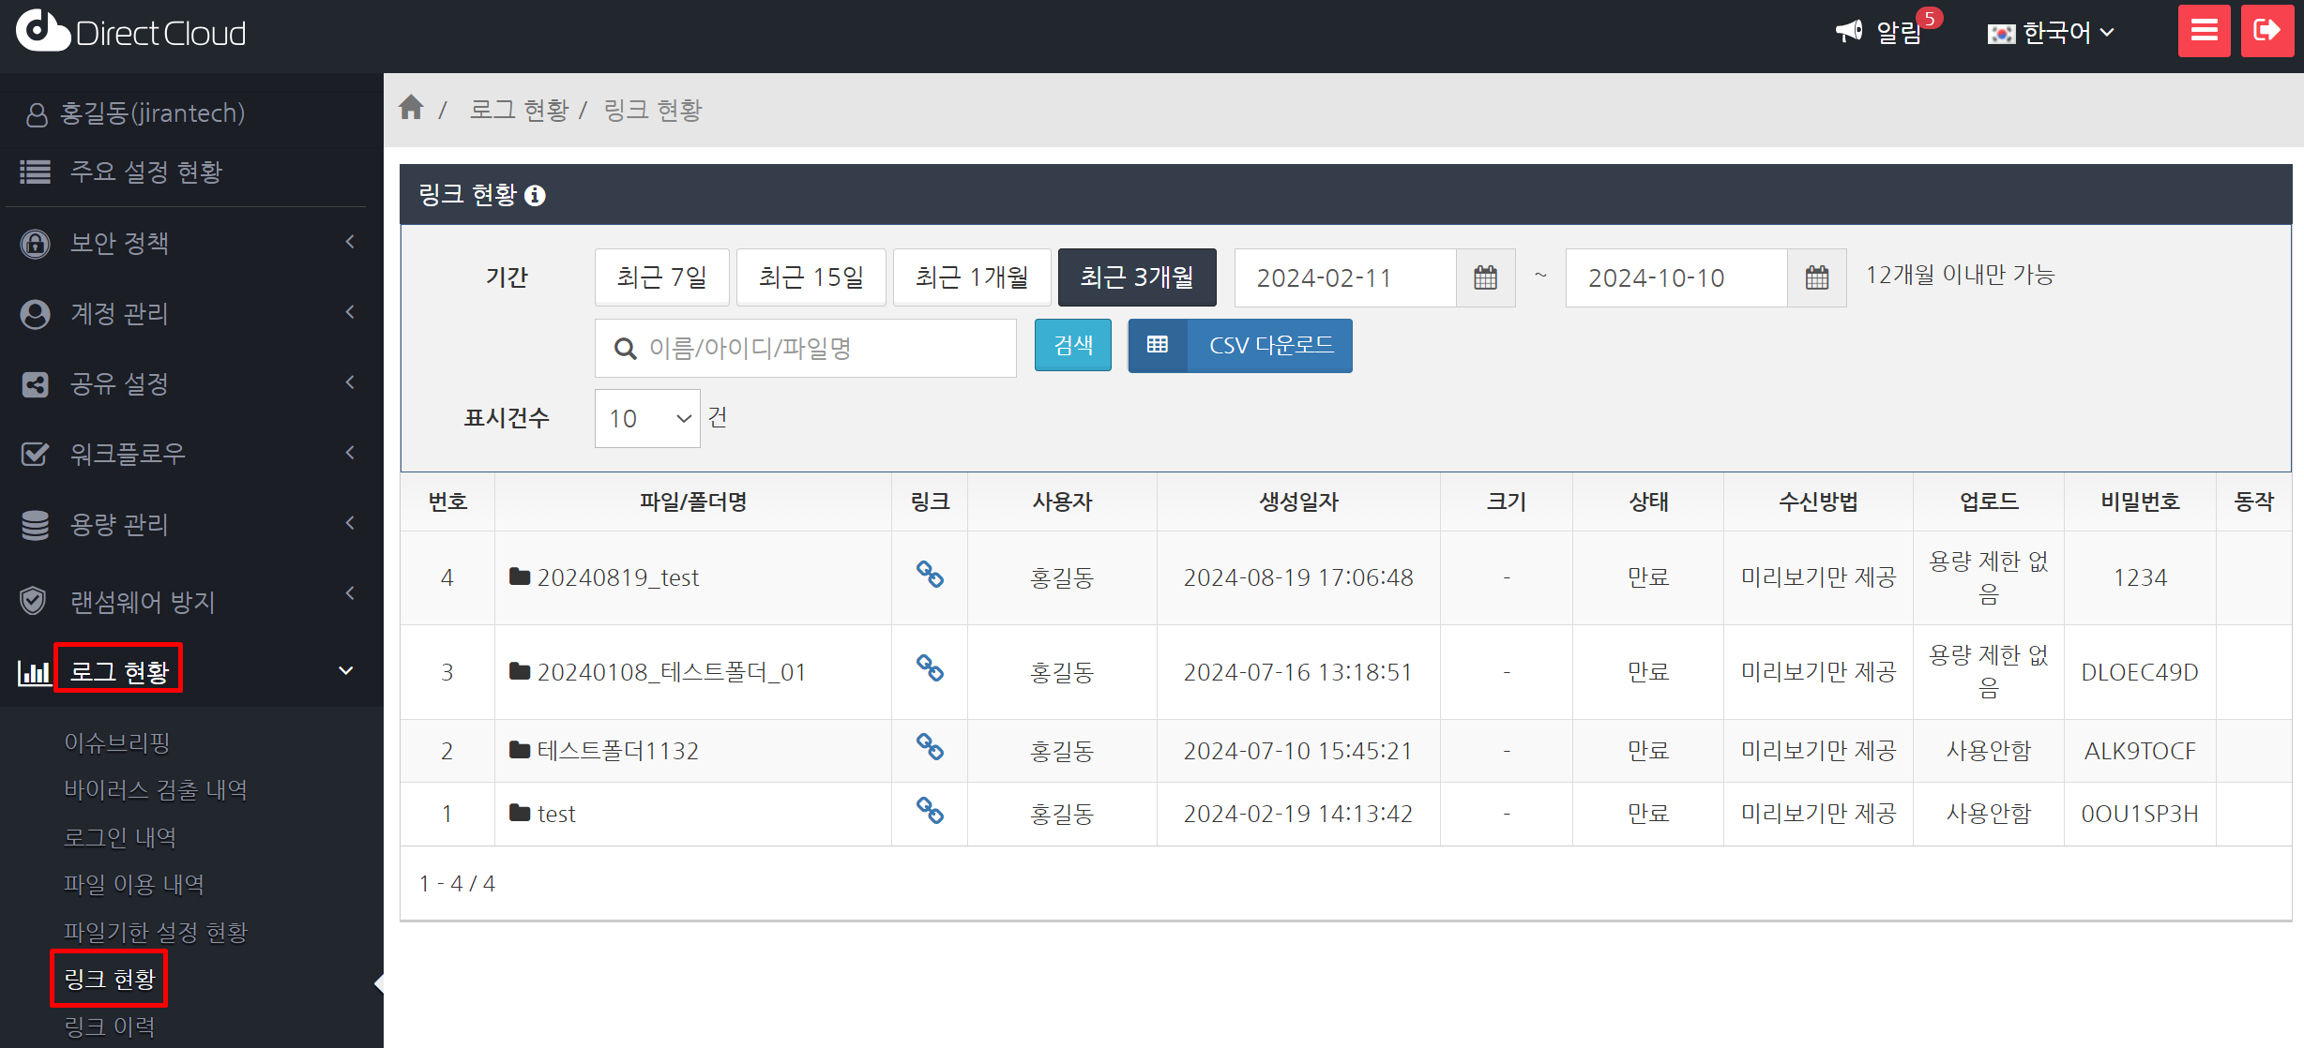
Task: Open 로그인 내역 in the sidebar
Action: pyautogui.click(x=120, y=837)
